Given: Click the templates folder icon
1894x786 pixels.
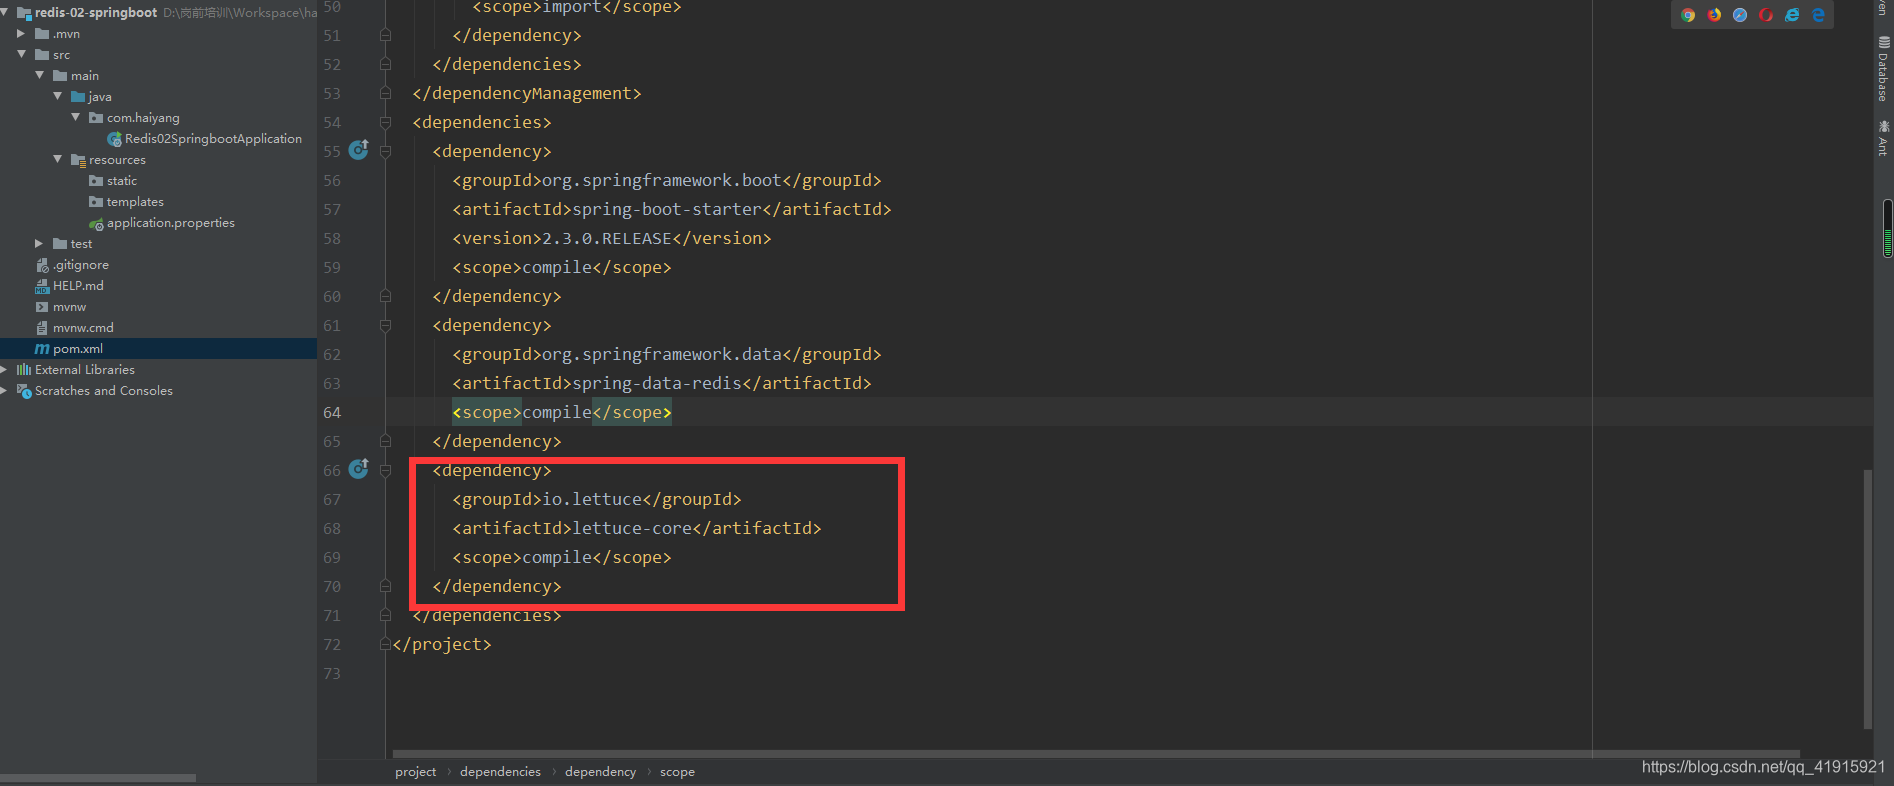Looking at the screenshot, I should click(96, 202).
